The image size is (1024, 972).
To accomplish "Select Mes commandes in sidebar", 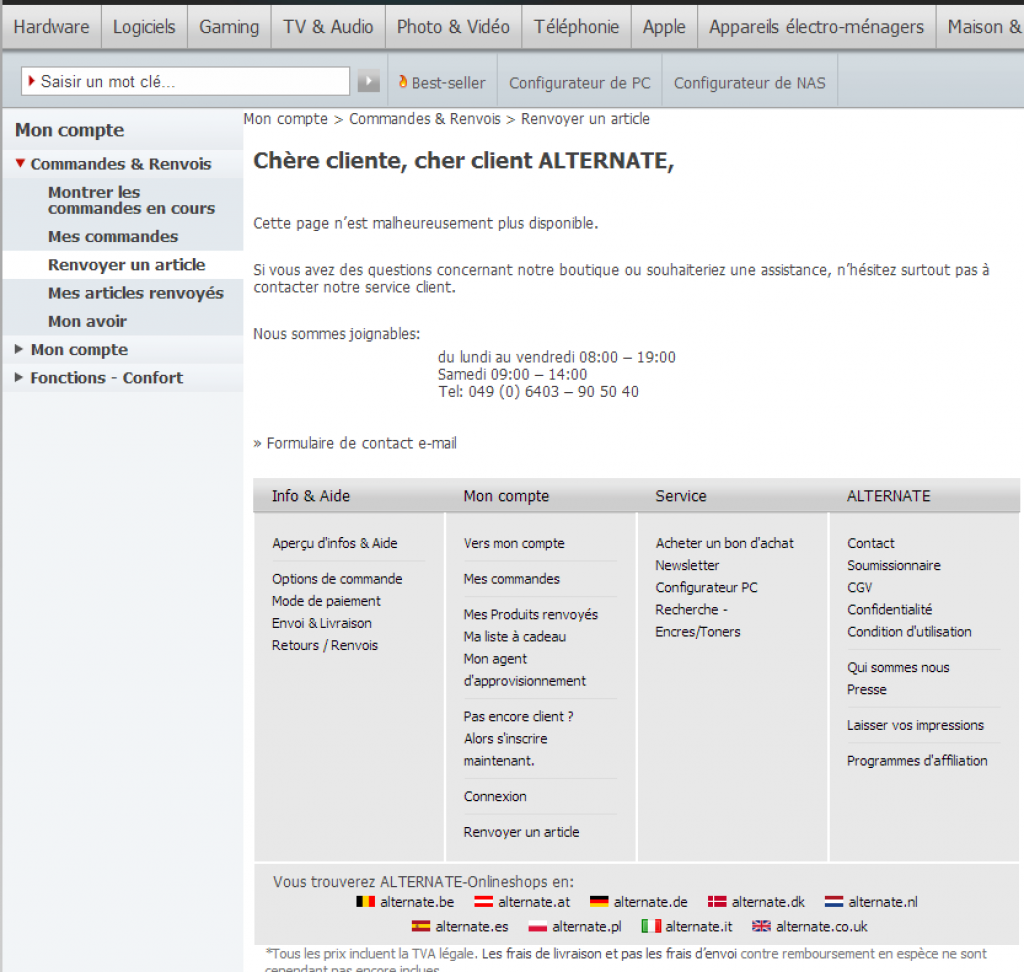I will point(113,236).
